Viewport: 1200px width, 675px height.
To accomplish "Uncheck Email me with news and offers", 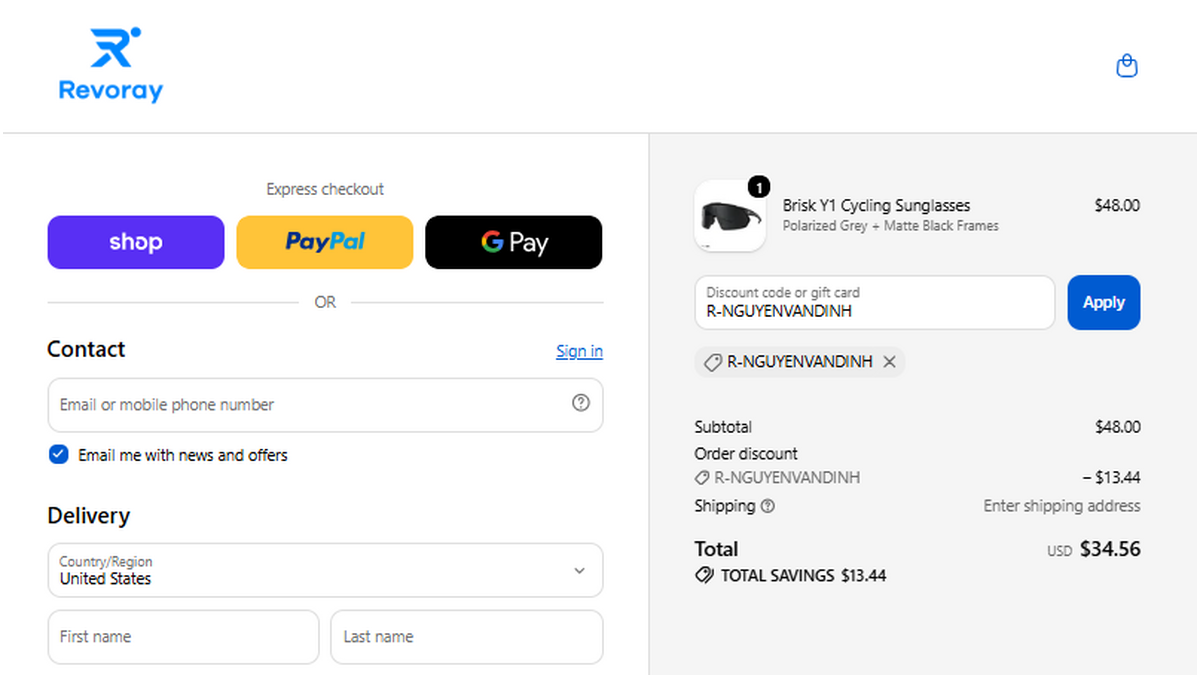I will (58, 455).
